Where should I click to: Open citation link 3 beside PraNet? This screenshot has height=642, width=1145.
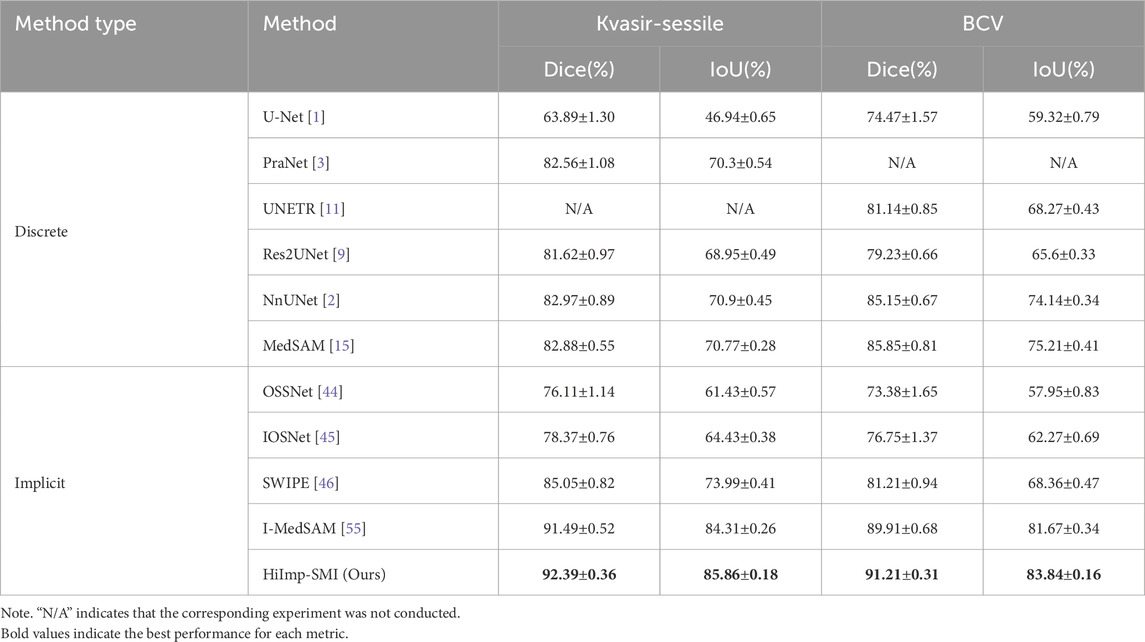coord(321,163)
